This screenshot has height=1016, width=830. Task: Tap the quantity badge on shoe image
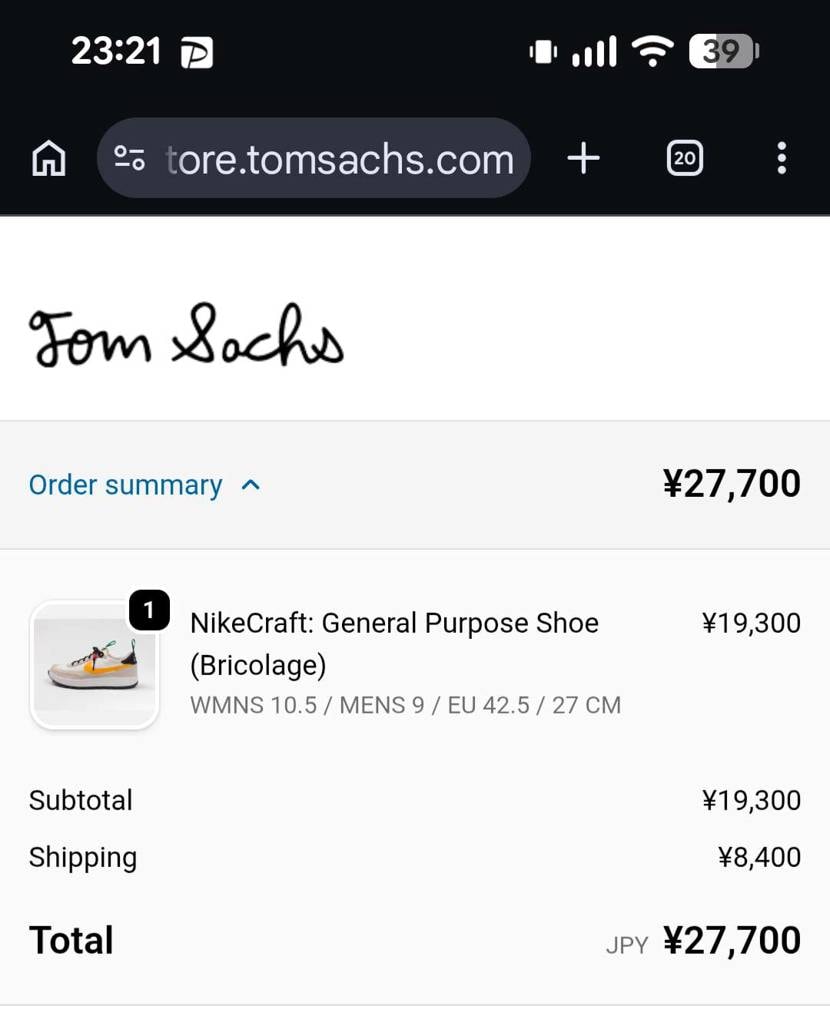coord(149,611)
